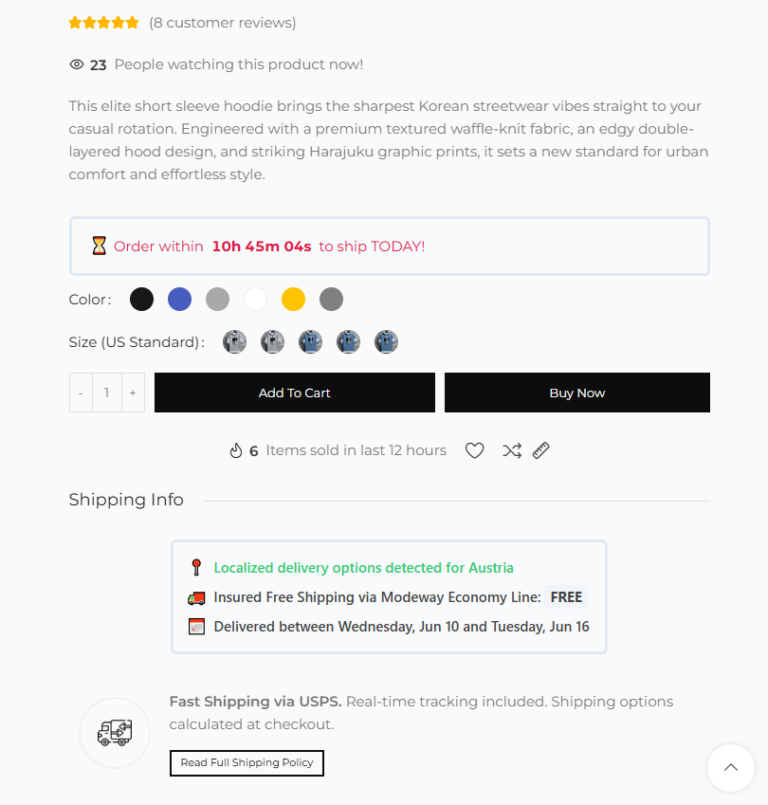Image resolution: width=768 pixels, height=805 pixels.
Task: Click the delivery truck circle icon
Action: (x=114, y=733)
